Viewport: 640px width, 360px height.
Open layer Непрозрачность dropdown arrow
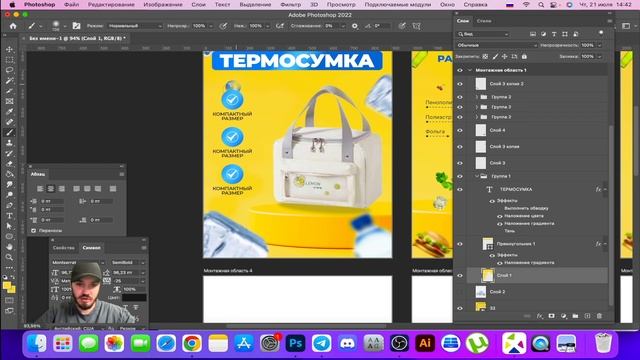pos(600,45)
